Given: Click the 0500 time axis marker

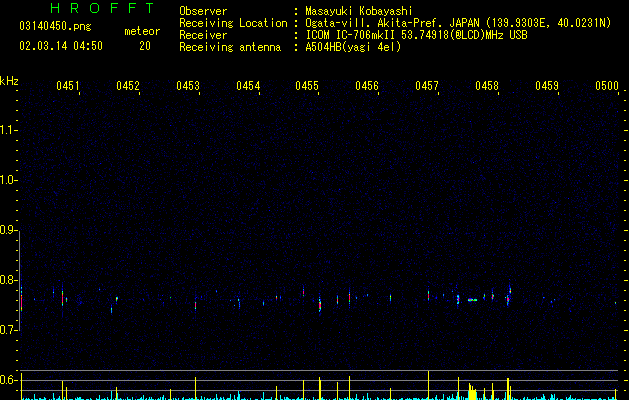Looking at the screenshot, I should click(x=607, y=85).
